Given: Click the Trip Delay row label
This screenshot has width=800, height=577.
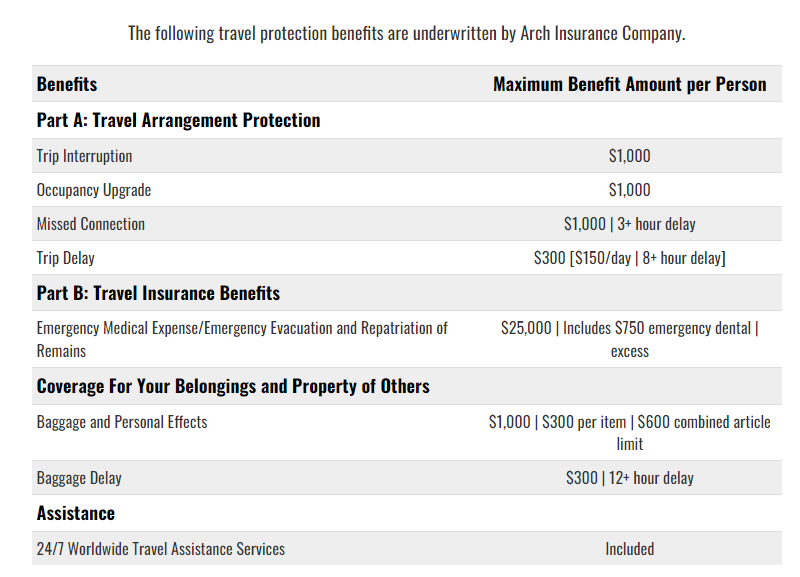Looking at the screenshot, I should 65,258.
